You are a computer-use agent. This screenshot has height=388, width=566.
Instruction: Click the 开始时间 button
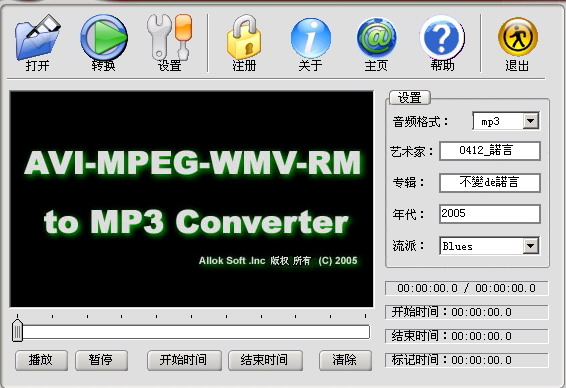point(184,360)
